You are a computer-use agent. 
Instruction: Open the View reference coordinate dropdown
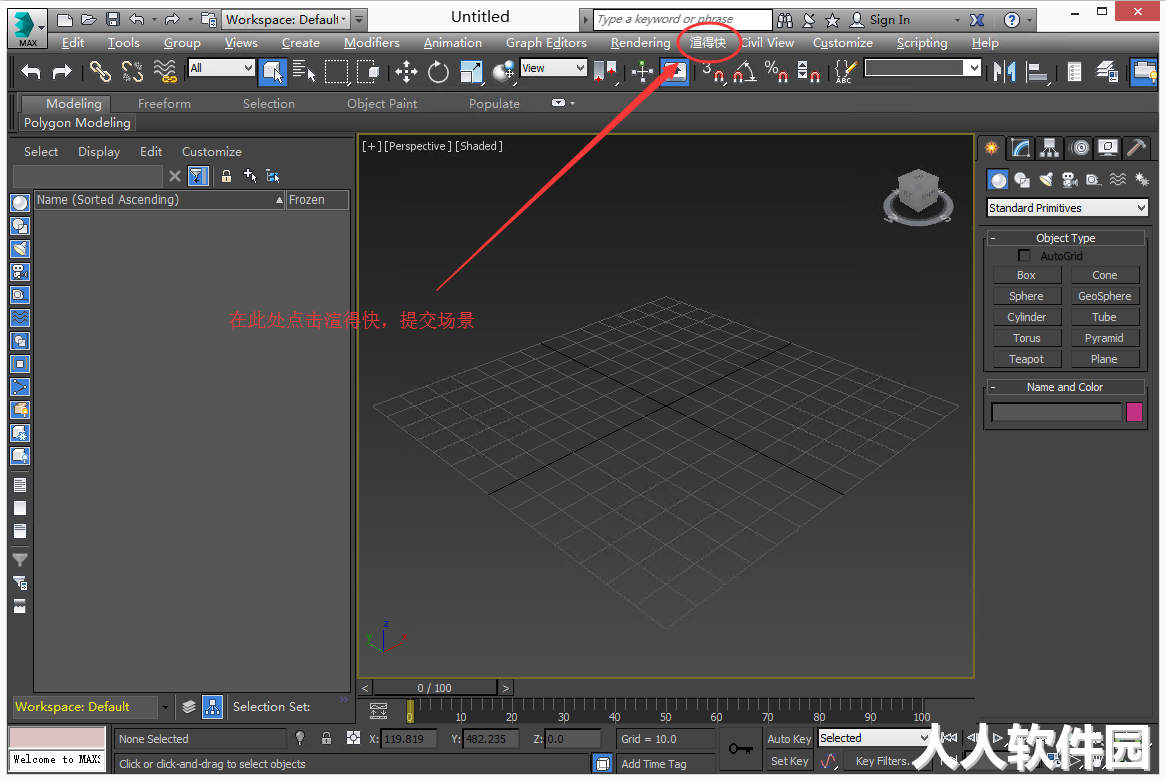[553, 68]
